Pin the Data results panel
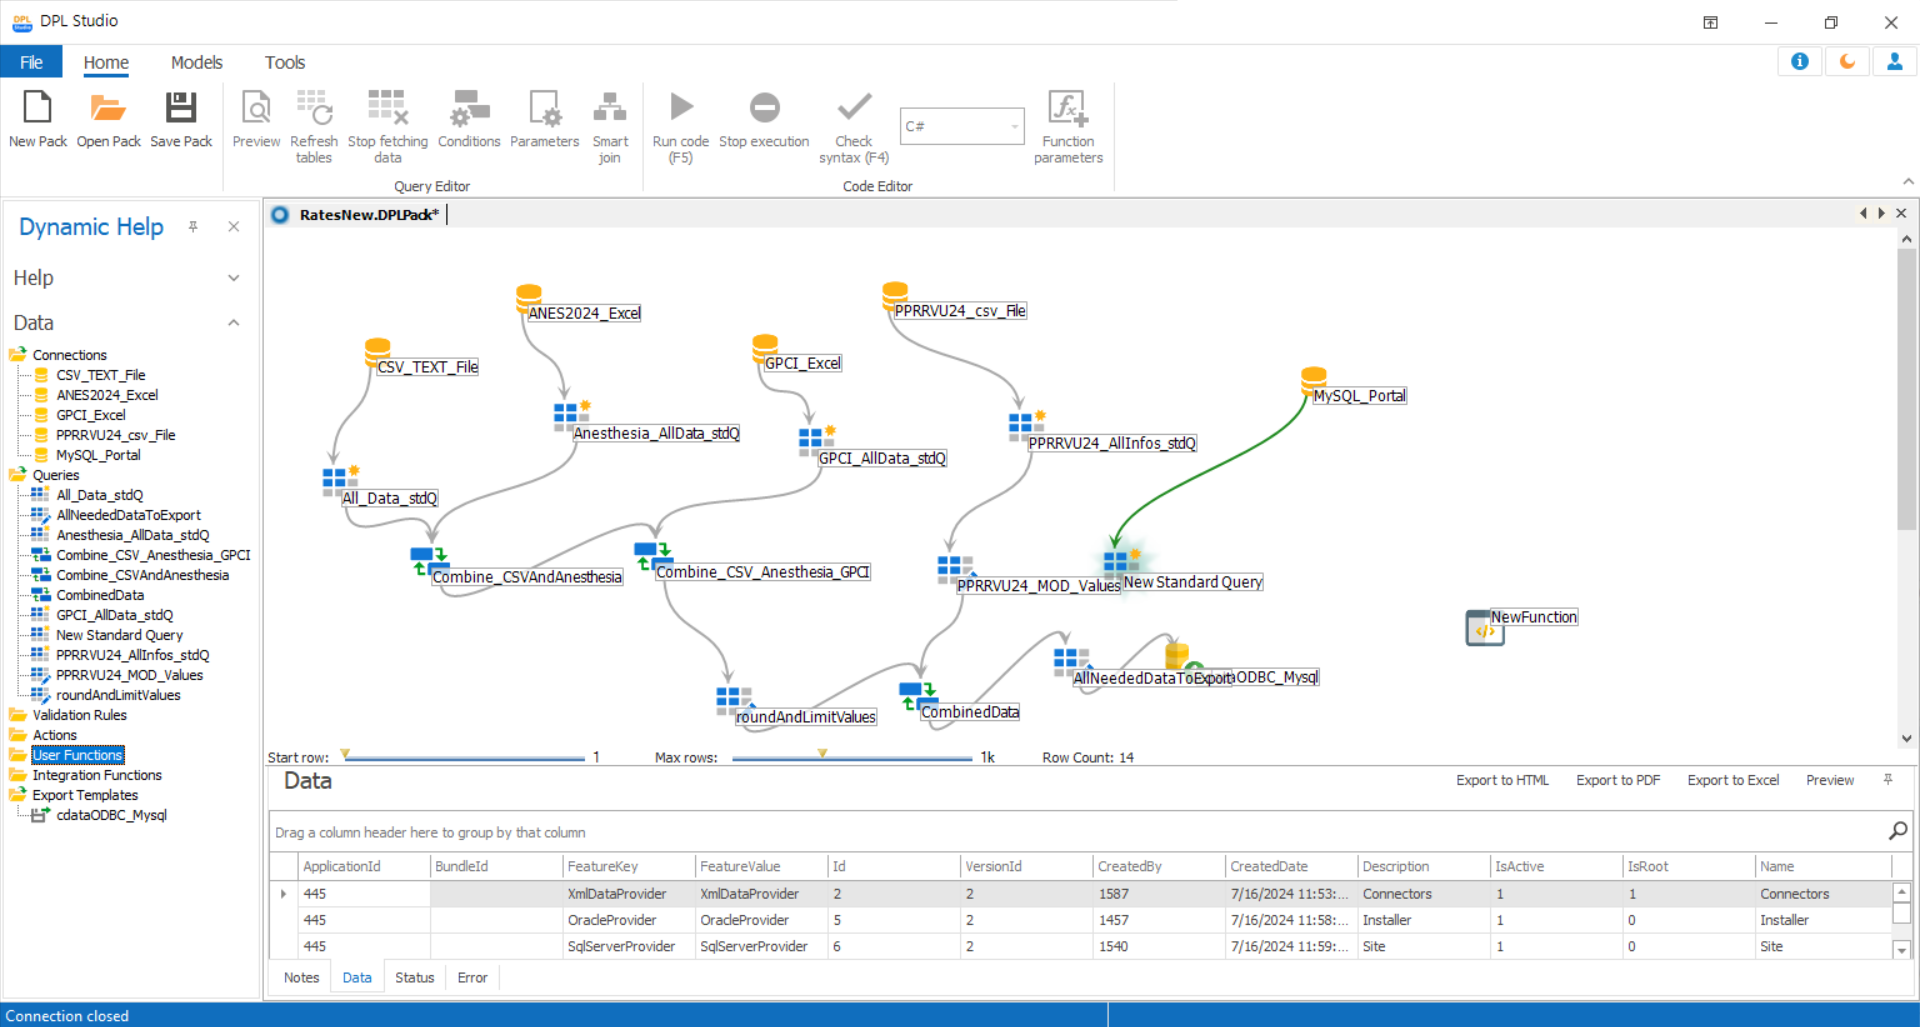This screenshot has height=1027, width=1920. point(1888,780)
